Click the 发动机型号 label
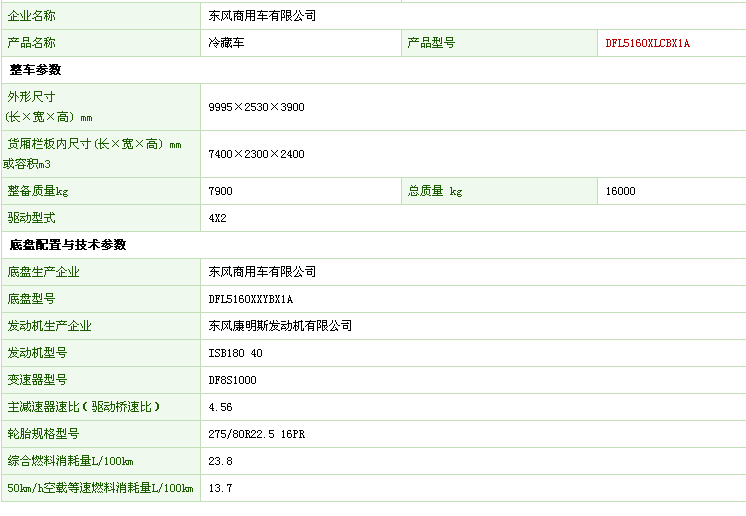Image resolution: width=746 pixels, height=516 pixels. [x=37, y=353]
